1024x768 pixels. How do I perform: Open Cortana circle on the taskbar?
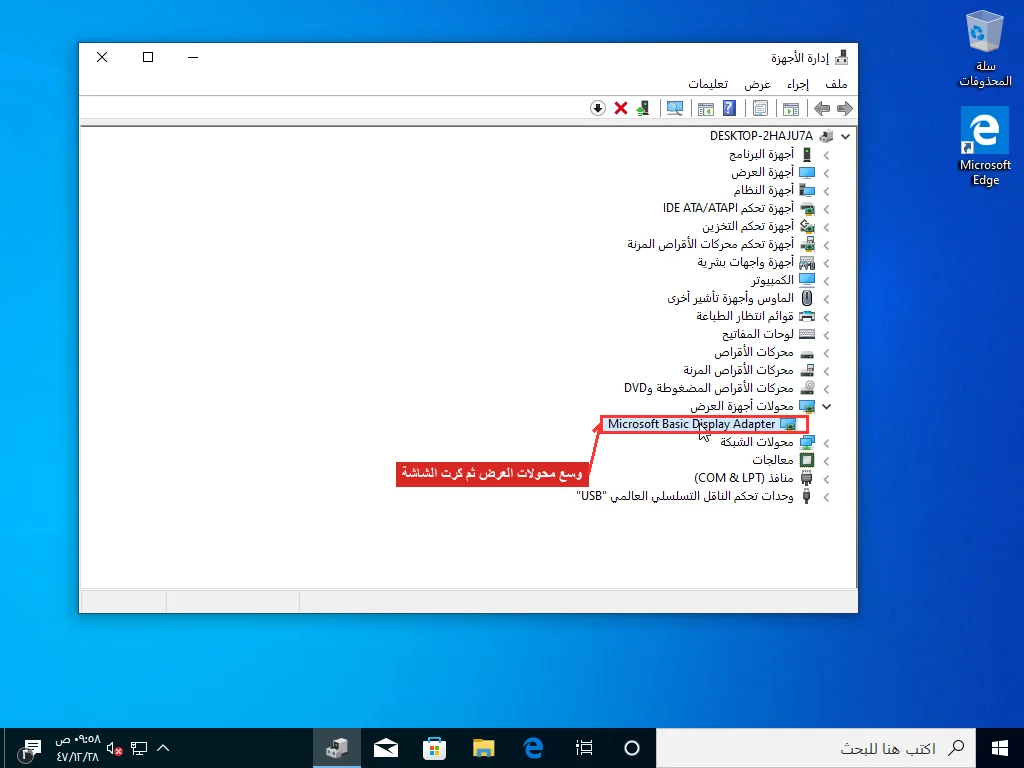(x=632, y=748)
